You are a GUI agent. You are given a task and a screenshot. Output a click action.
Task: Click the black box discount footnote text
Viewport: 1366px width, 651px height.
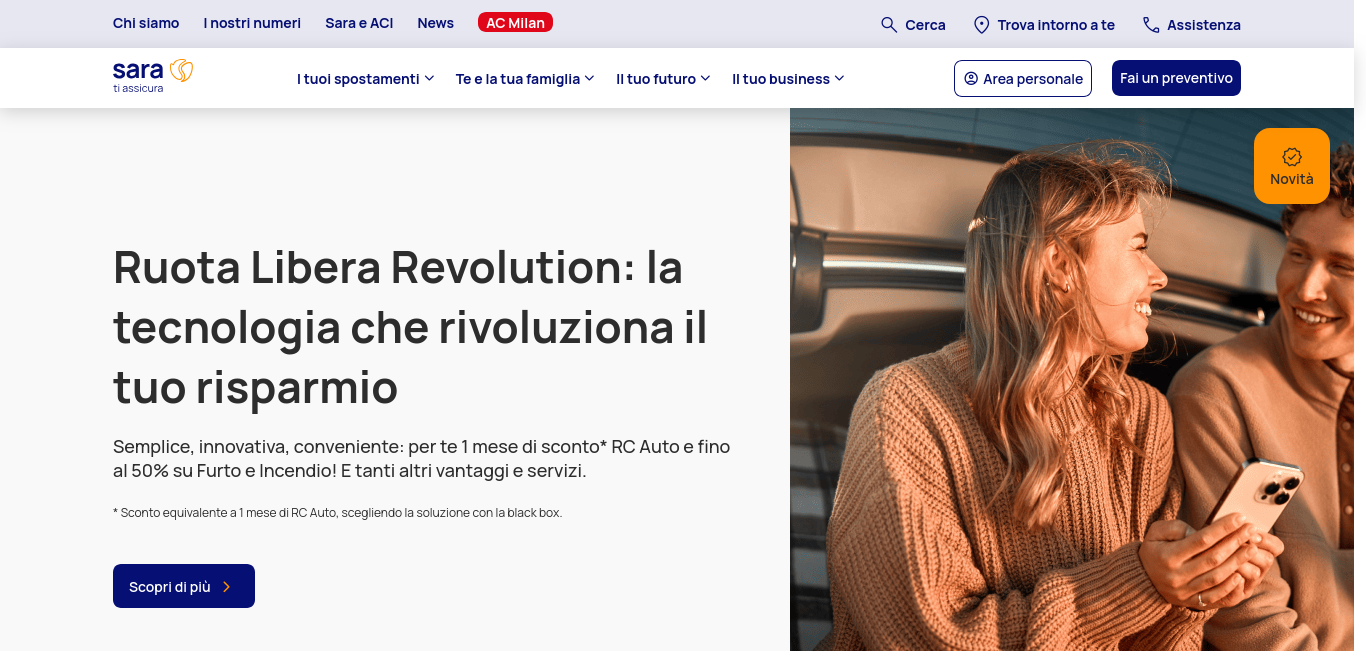click(x=338, y=513)
